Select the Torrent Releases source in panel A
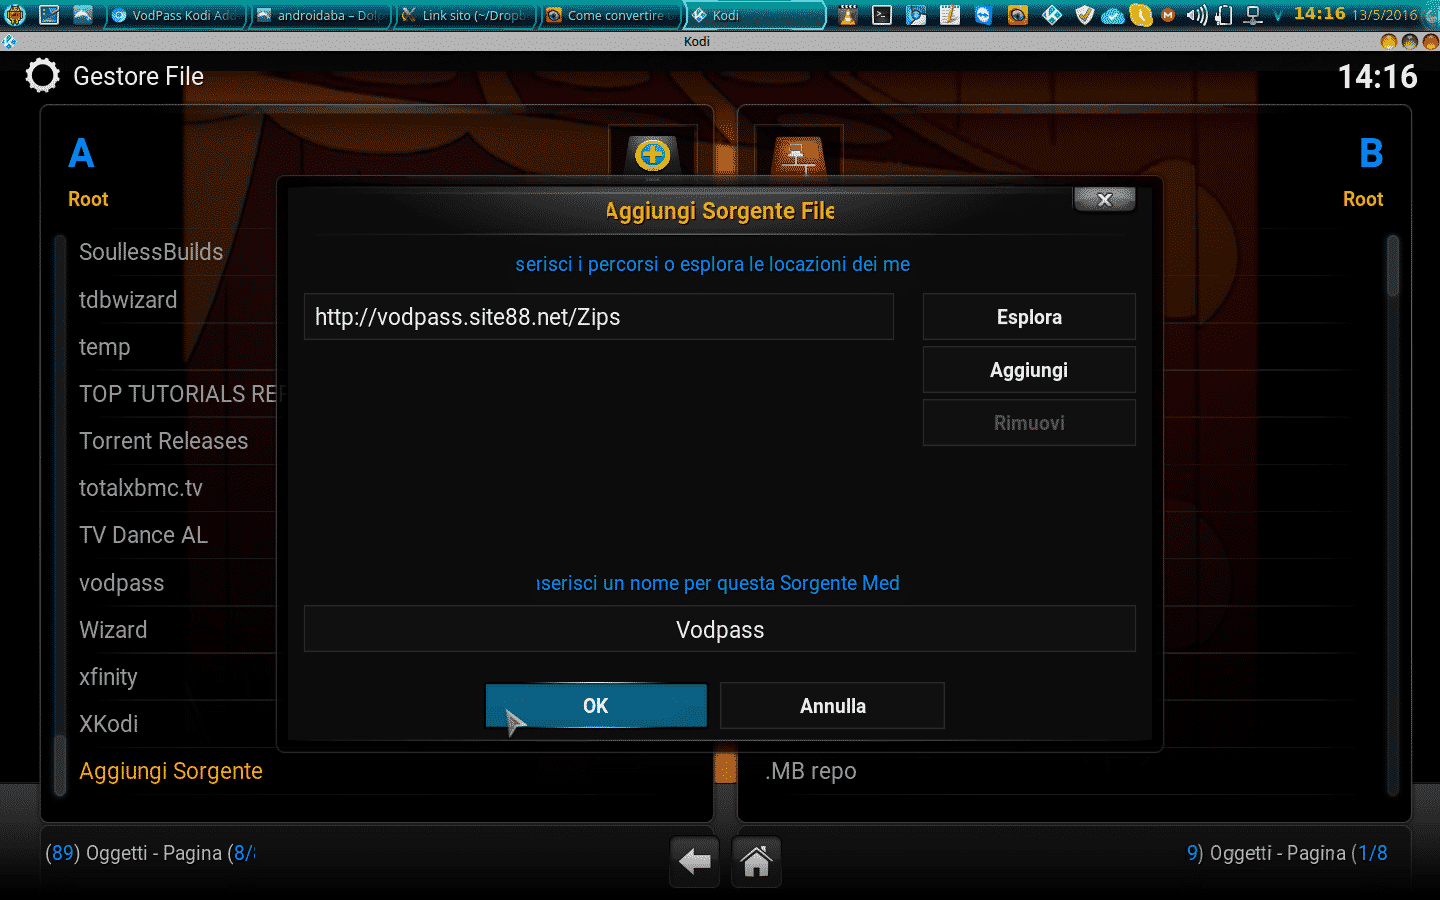The height and width of the screenshot is (900, 1440). 164,441
